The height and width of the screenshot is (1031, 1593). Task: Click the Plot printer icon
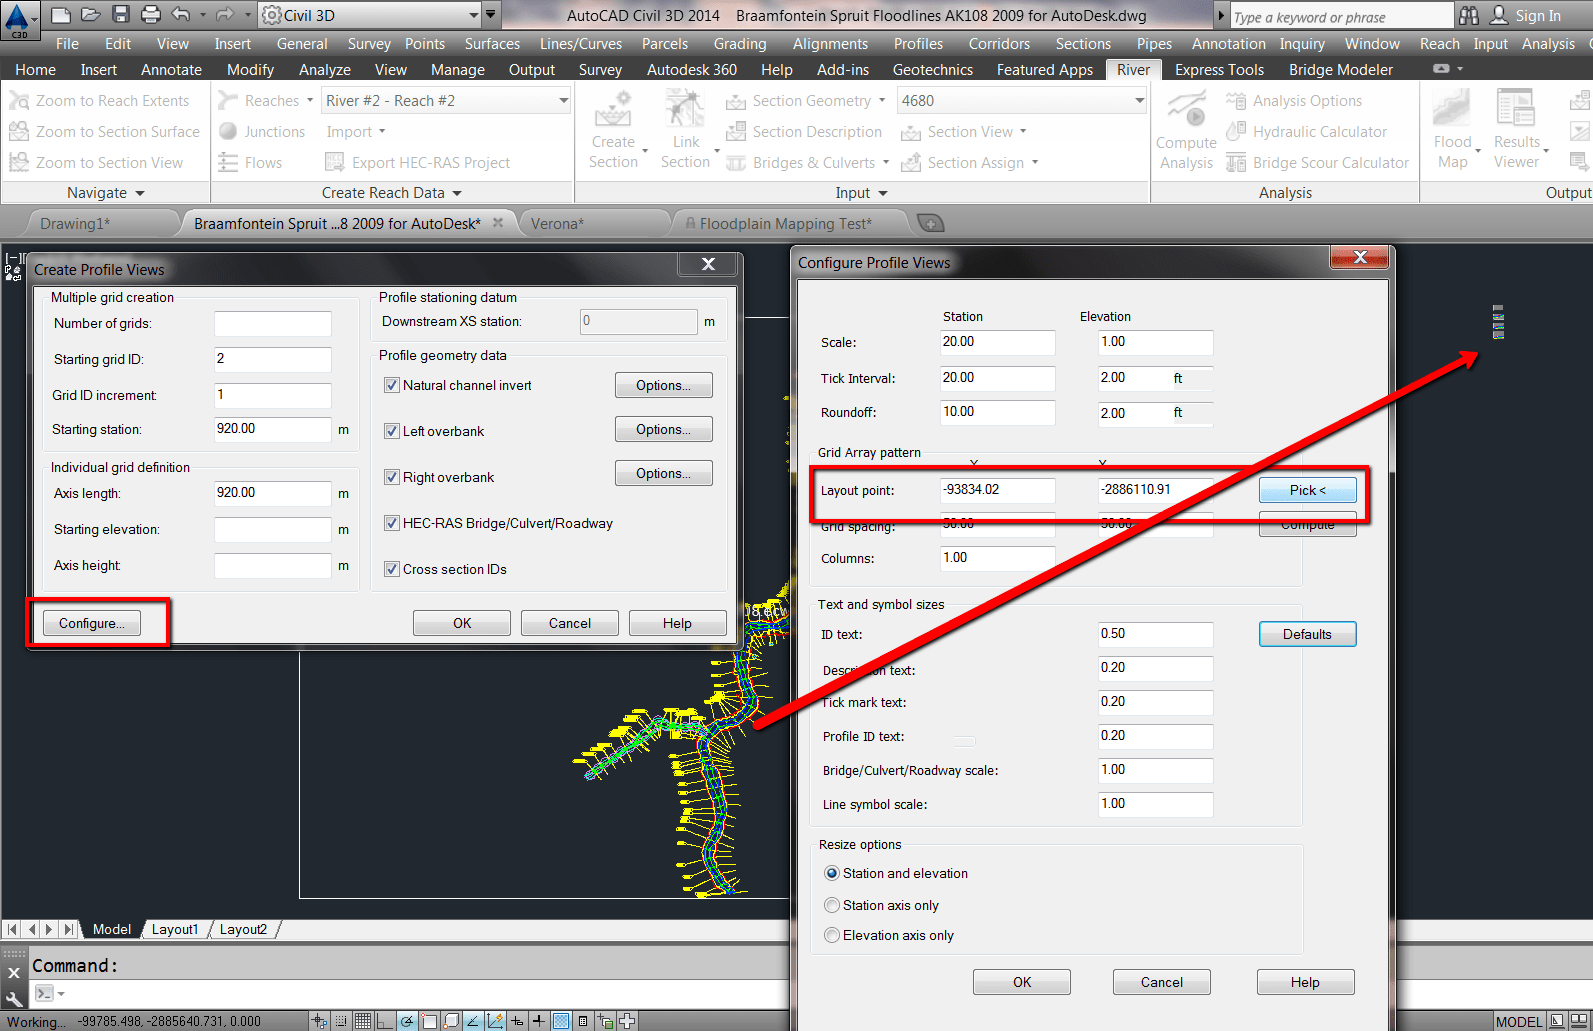[x=151, y=15]
